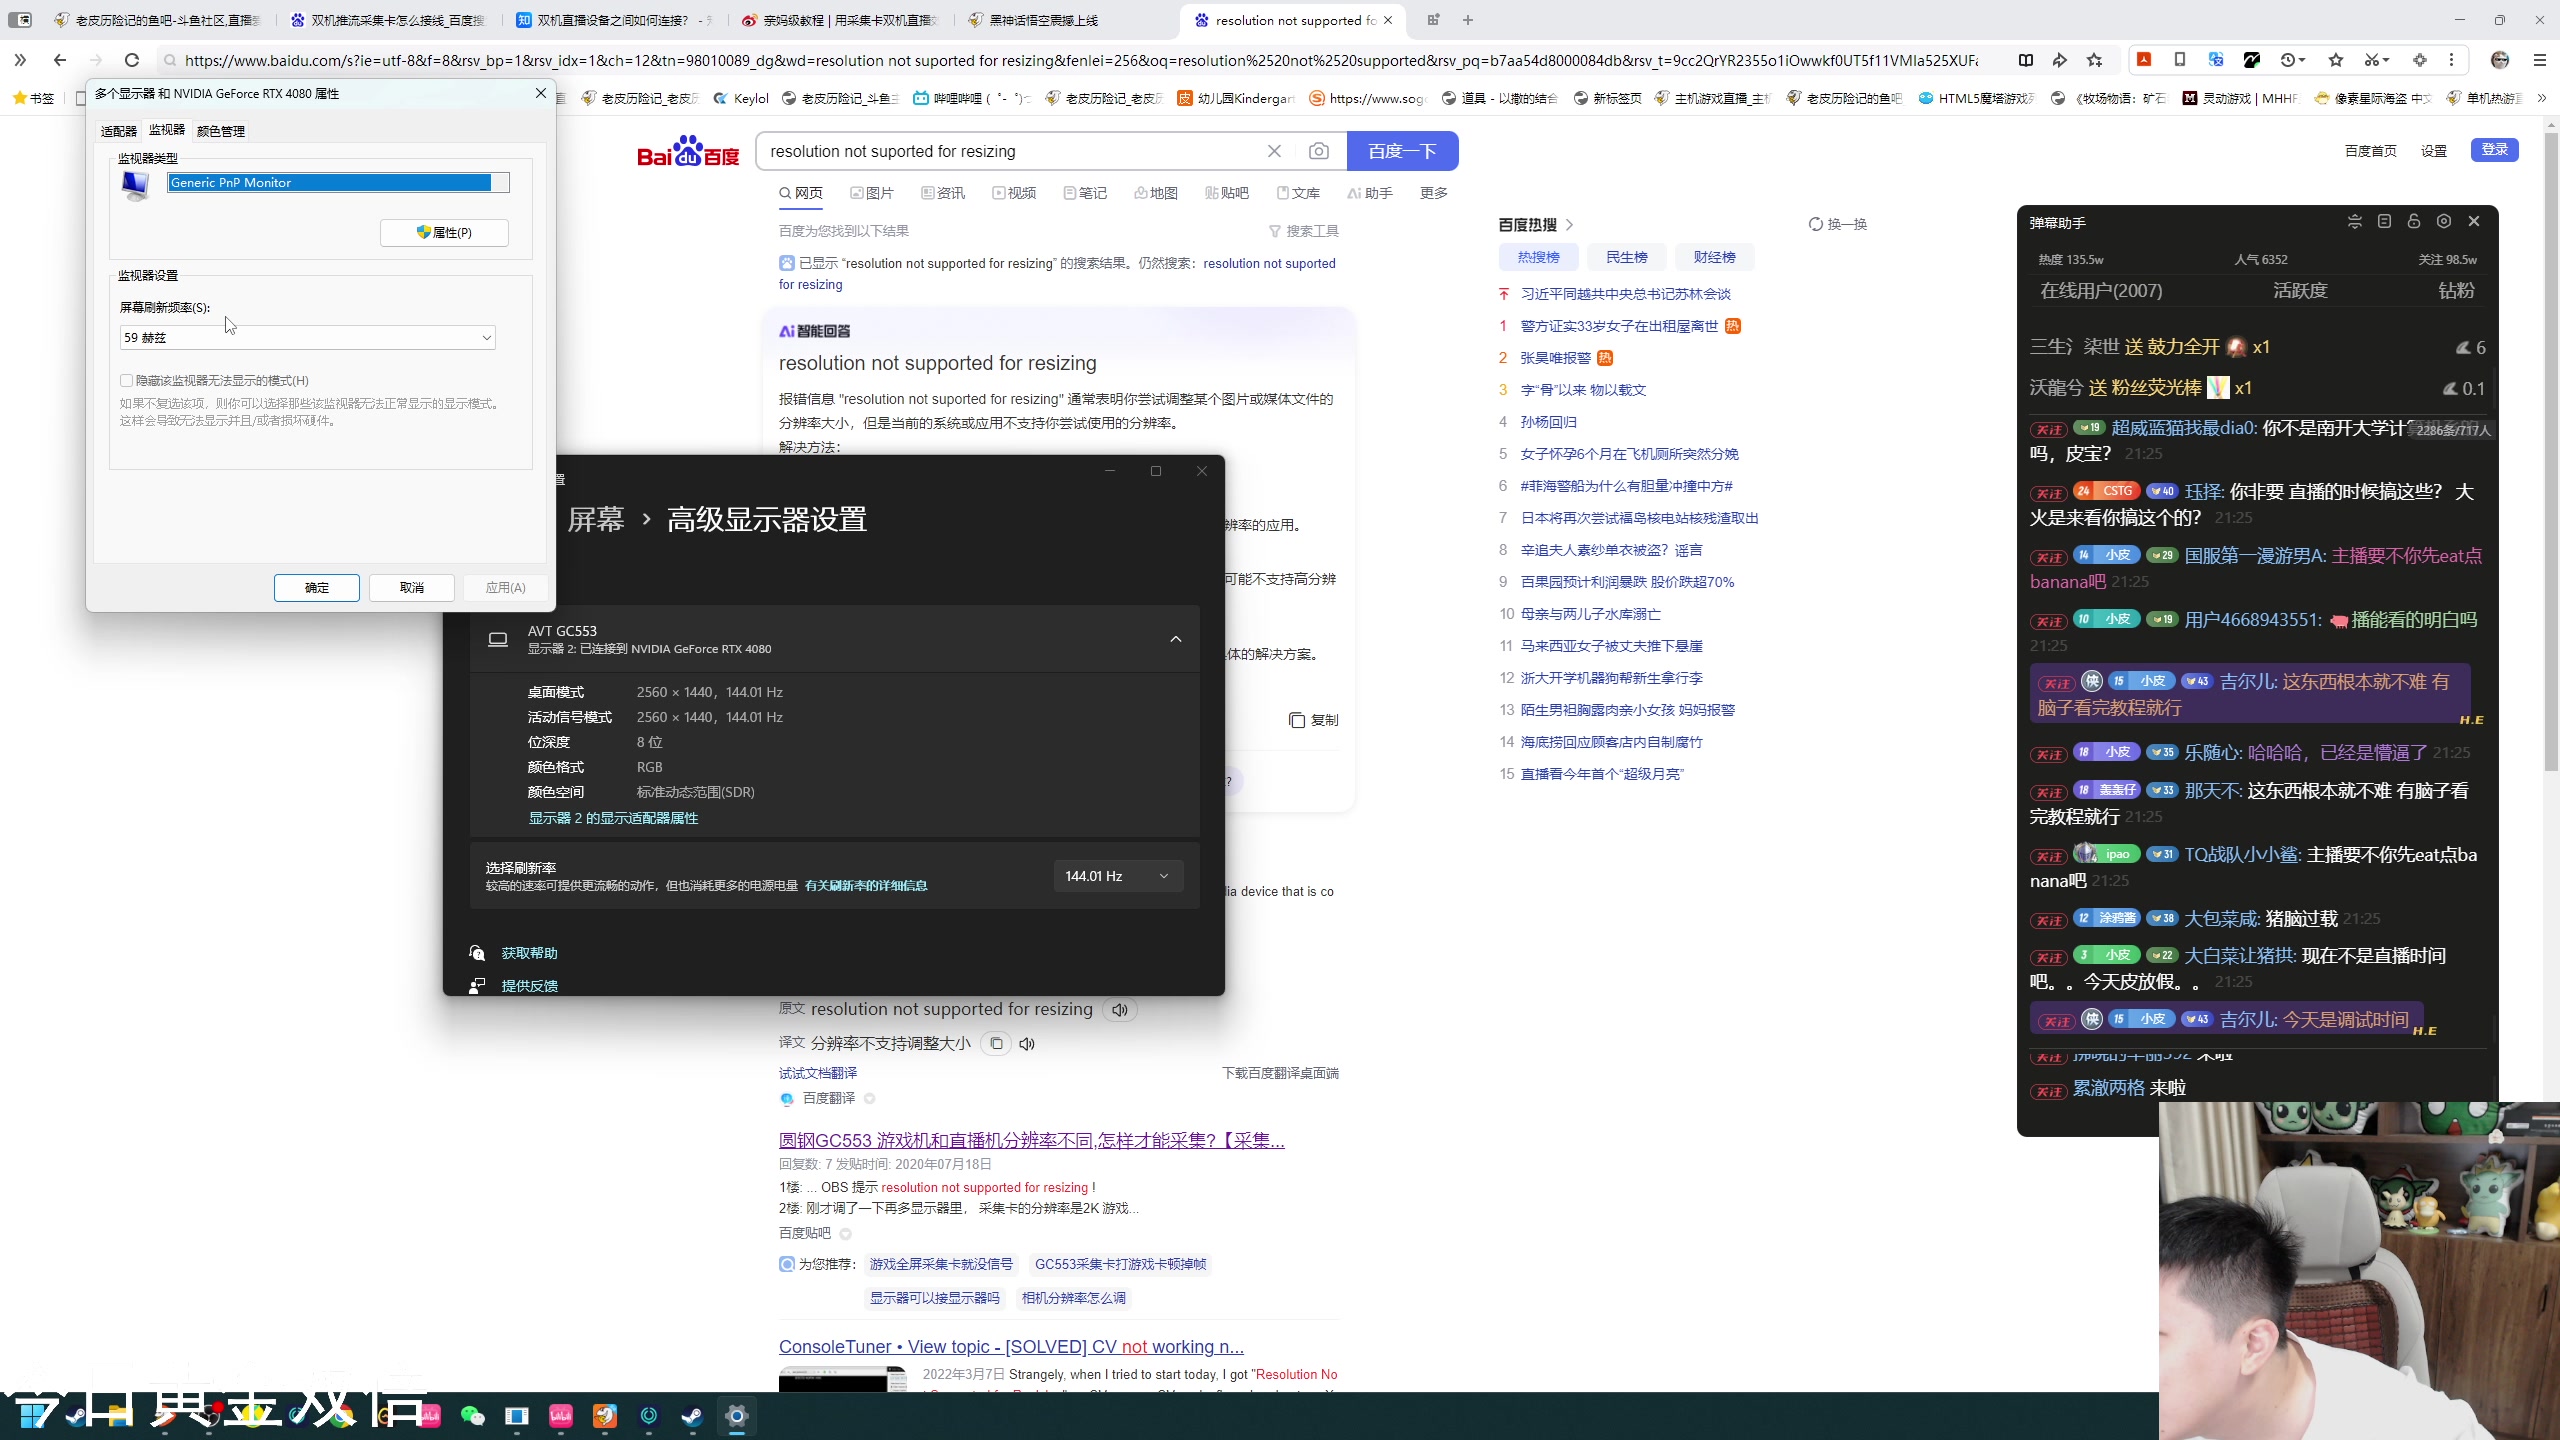Click the 登录 login button

[2495, 150]
